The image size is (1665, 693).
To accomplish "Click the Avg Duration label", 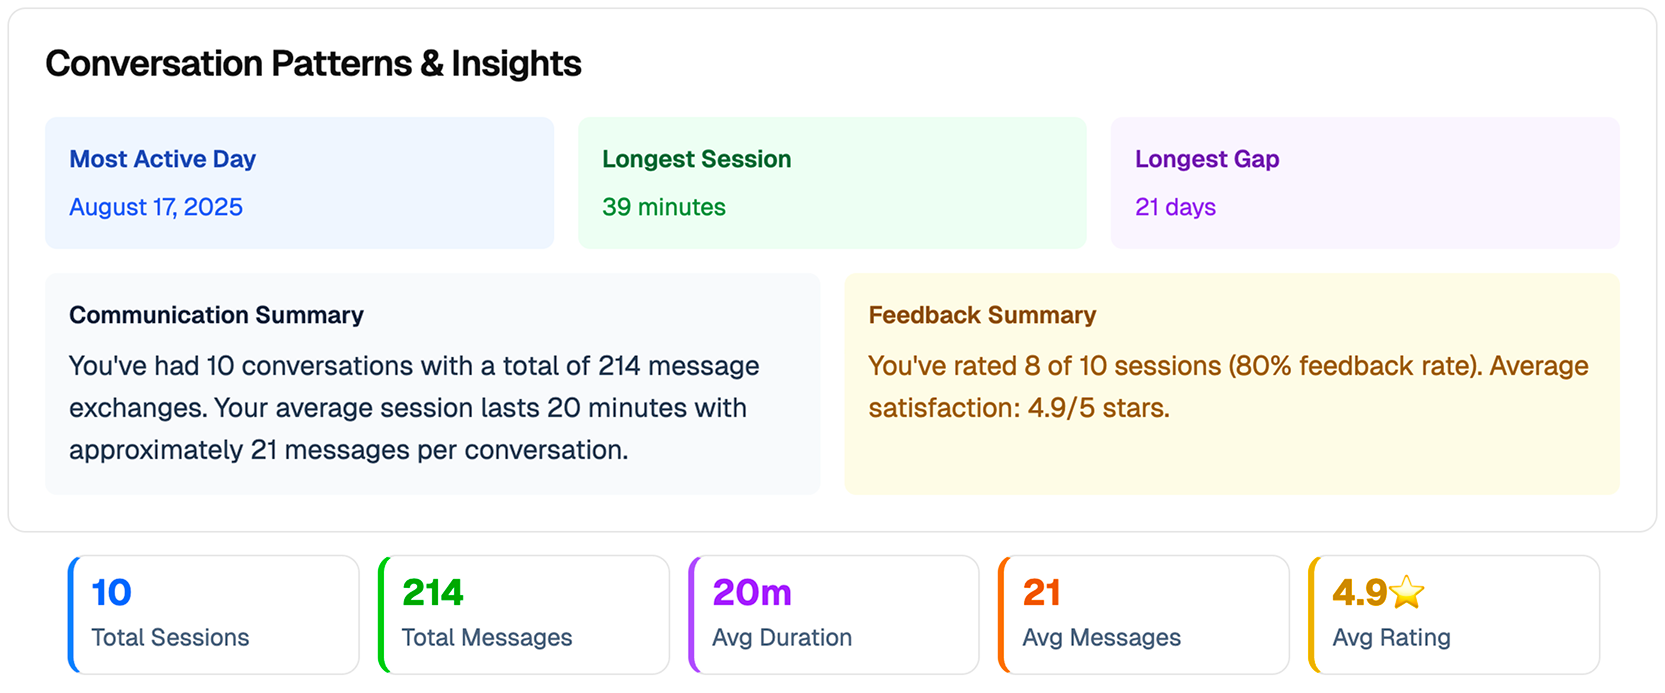I will click(782, 637).
